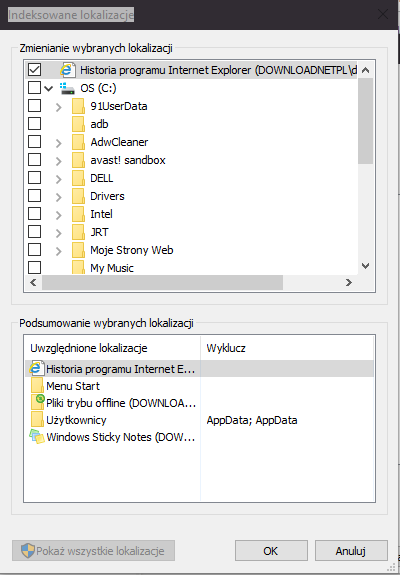Enable indexing for the Drivers folder
Viewport: 400px width, 575px height.
tap(34, 196)
